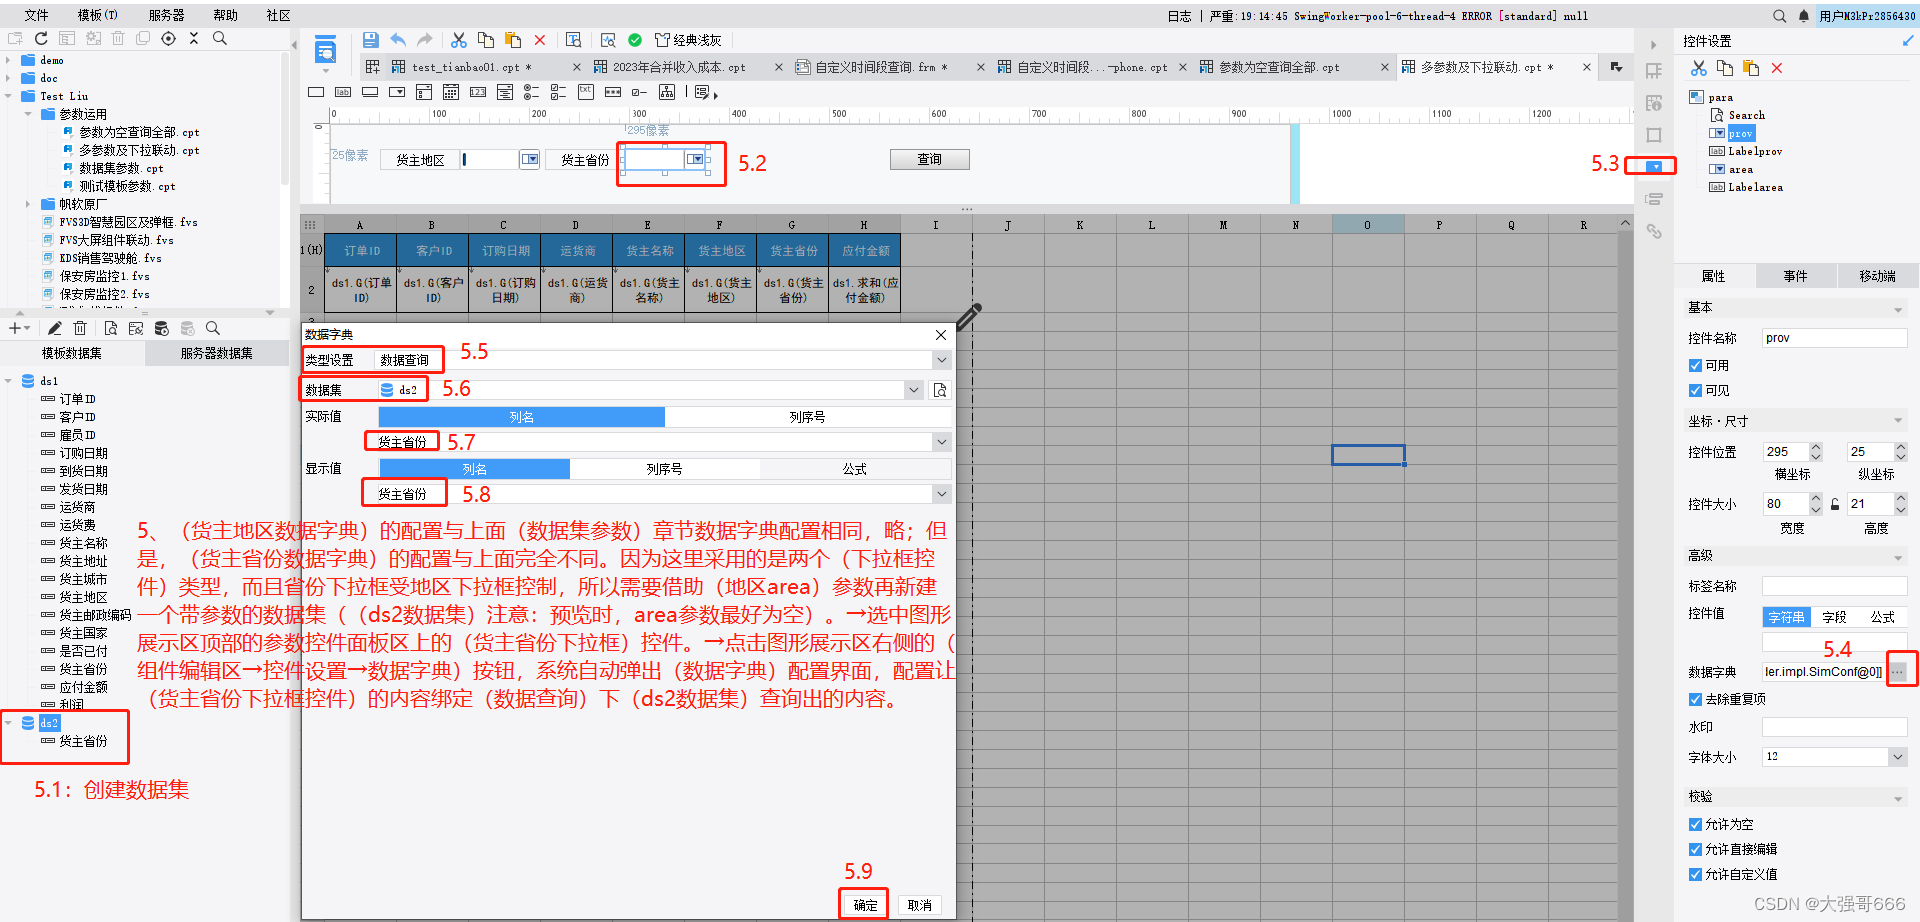The image size is (1920, 922).
Task: Toggle the 去除重复项 checkbox
Action: point(1695,699)
